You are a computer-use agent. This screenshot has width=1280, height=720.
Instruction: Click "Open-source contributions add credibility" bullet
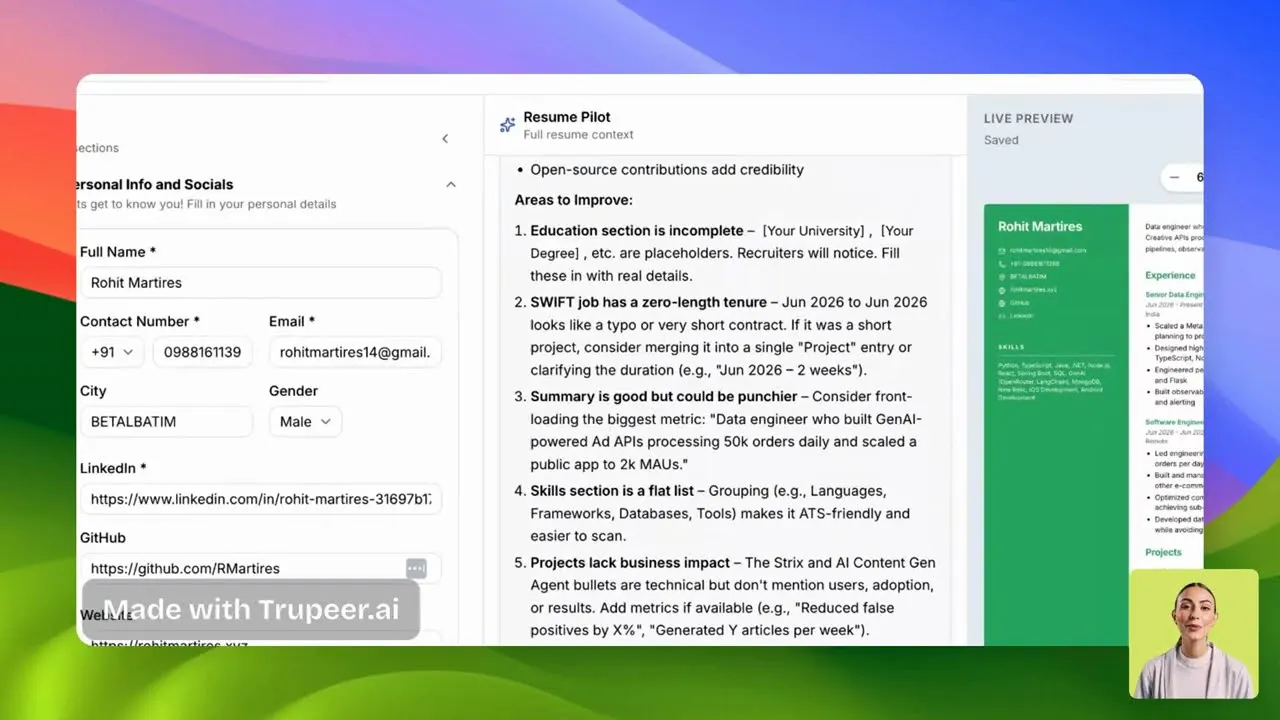(667, 170)
